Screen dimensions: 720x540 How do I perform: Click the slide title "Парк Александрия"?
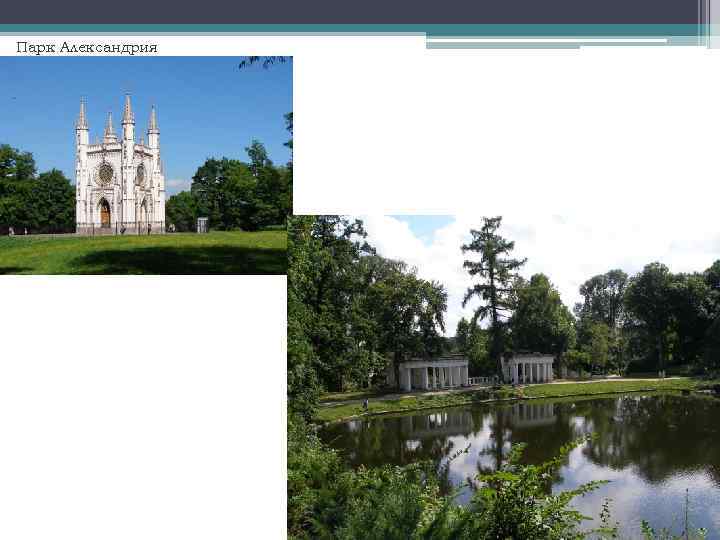tap(87, 47)
